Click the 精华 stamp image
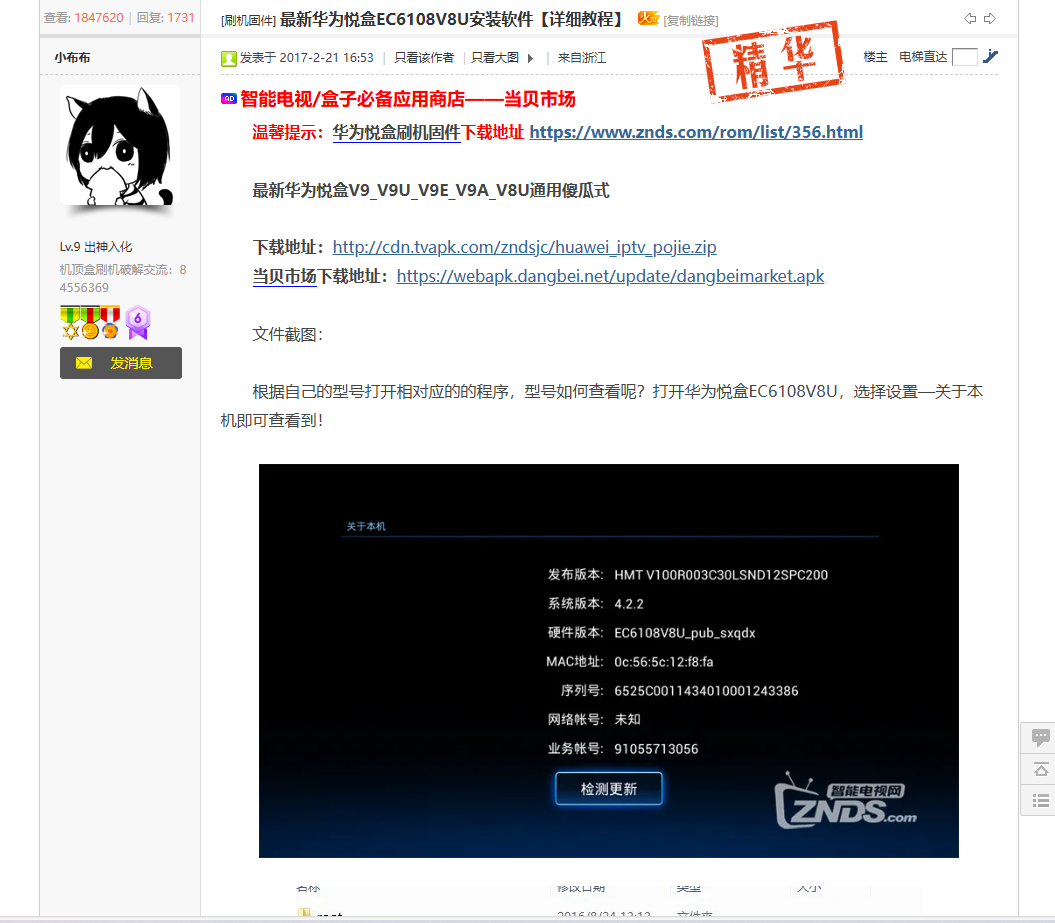 [772, 63]
